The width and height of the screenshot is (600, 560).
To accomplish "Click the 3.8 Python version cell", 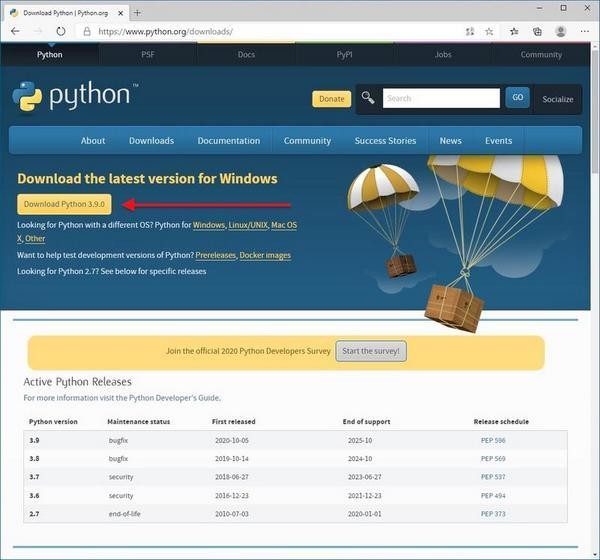I will (34, 459).
